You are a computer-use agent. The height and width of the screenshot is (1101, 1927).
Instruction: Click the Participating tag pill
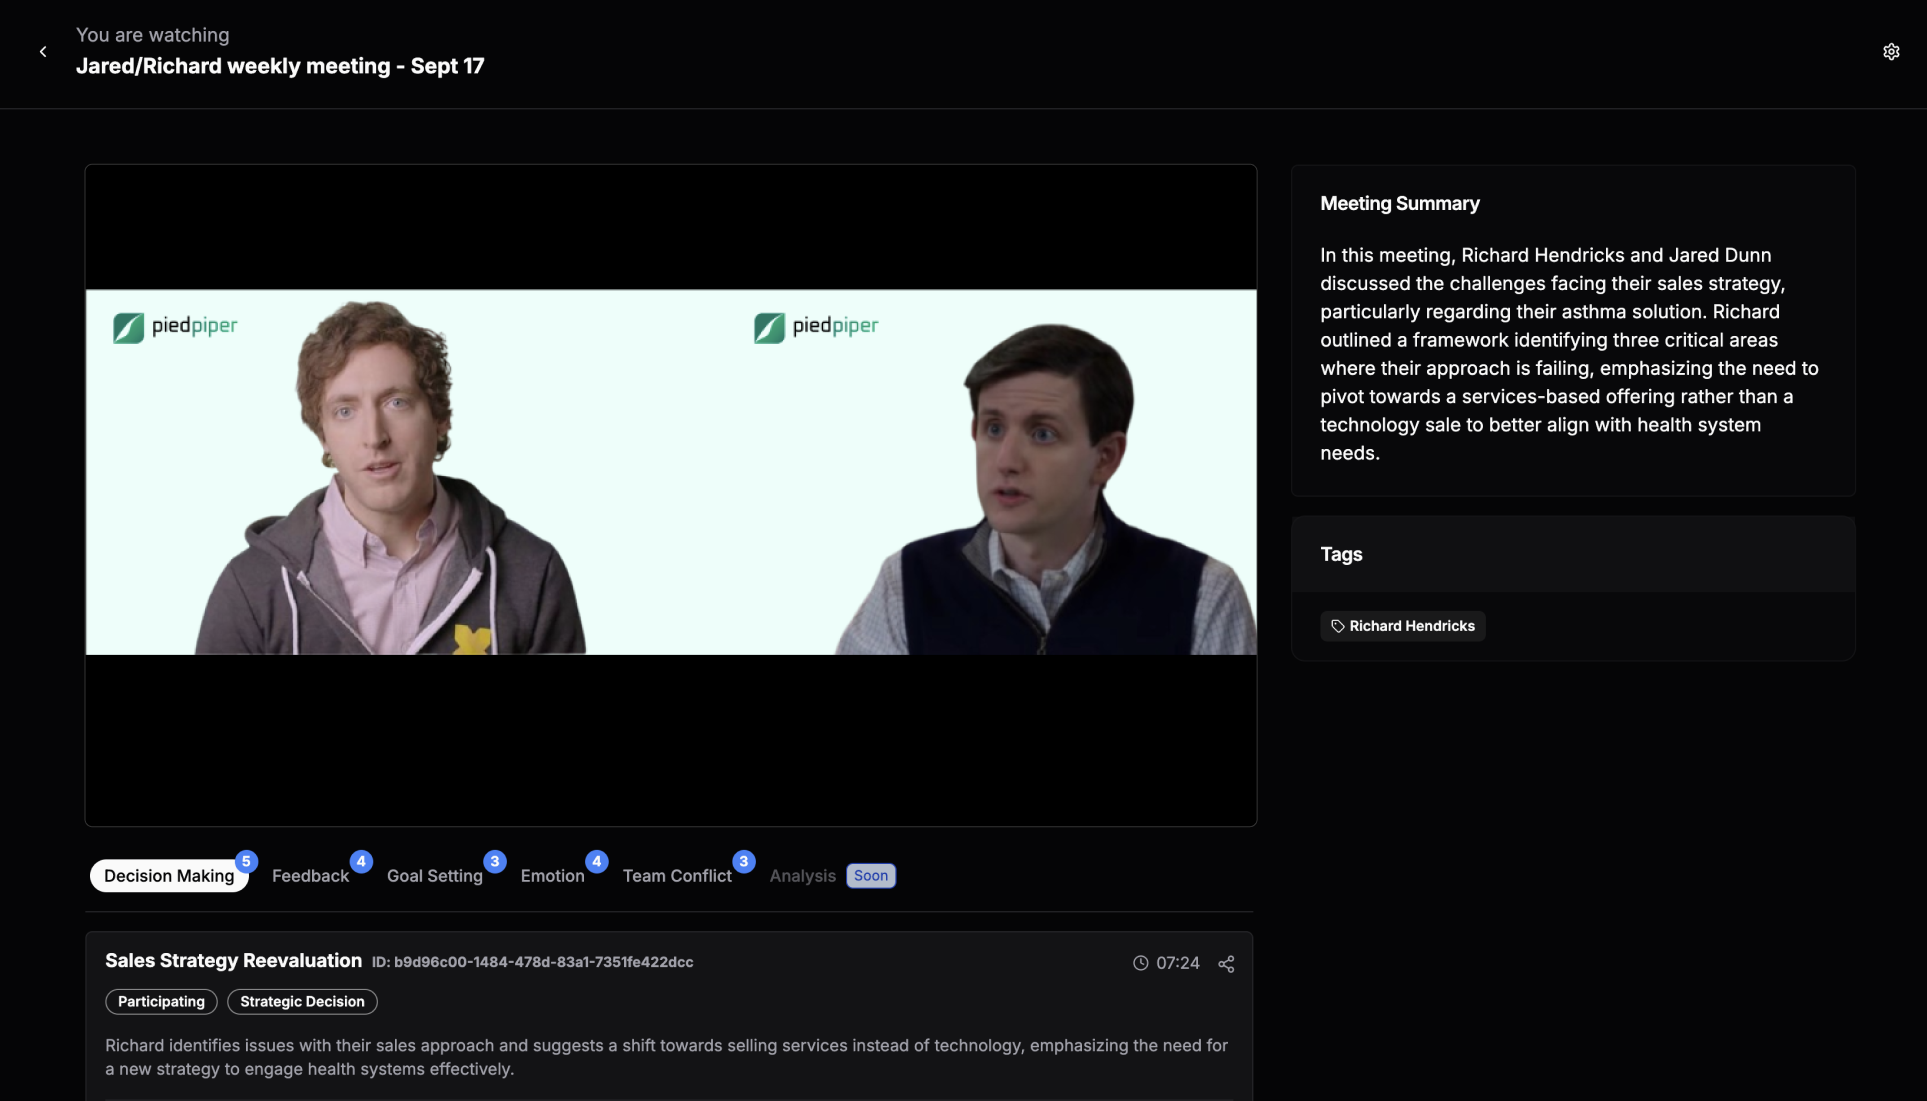pos(161,1002)
